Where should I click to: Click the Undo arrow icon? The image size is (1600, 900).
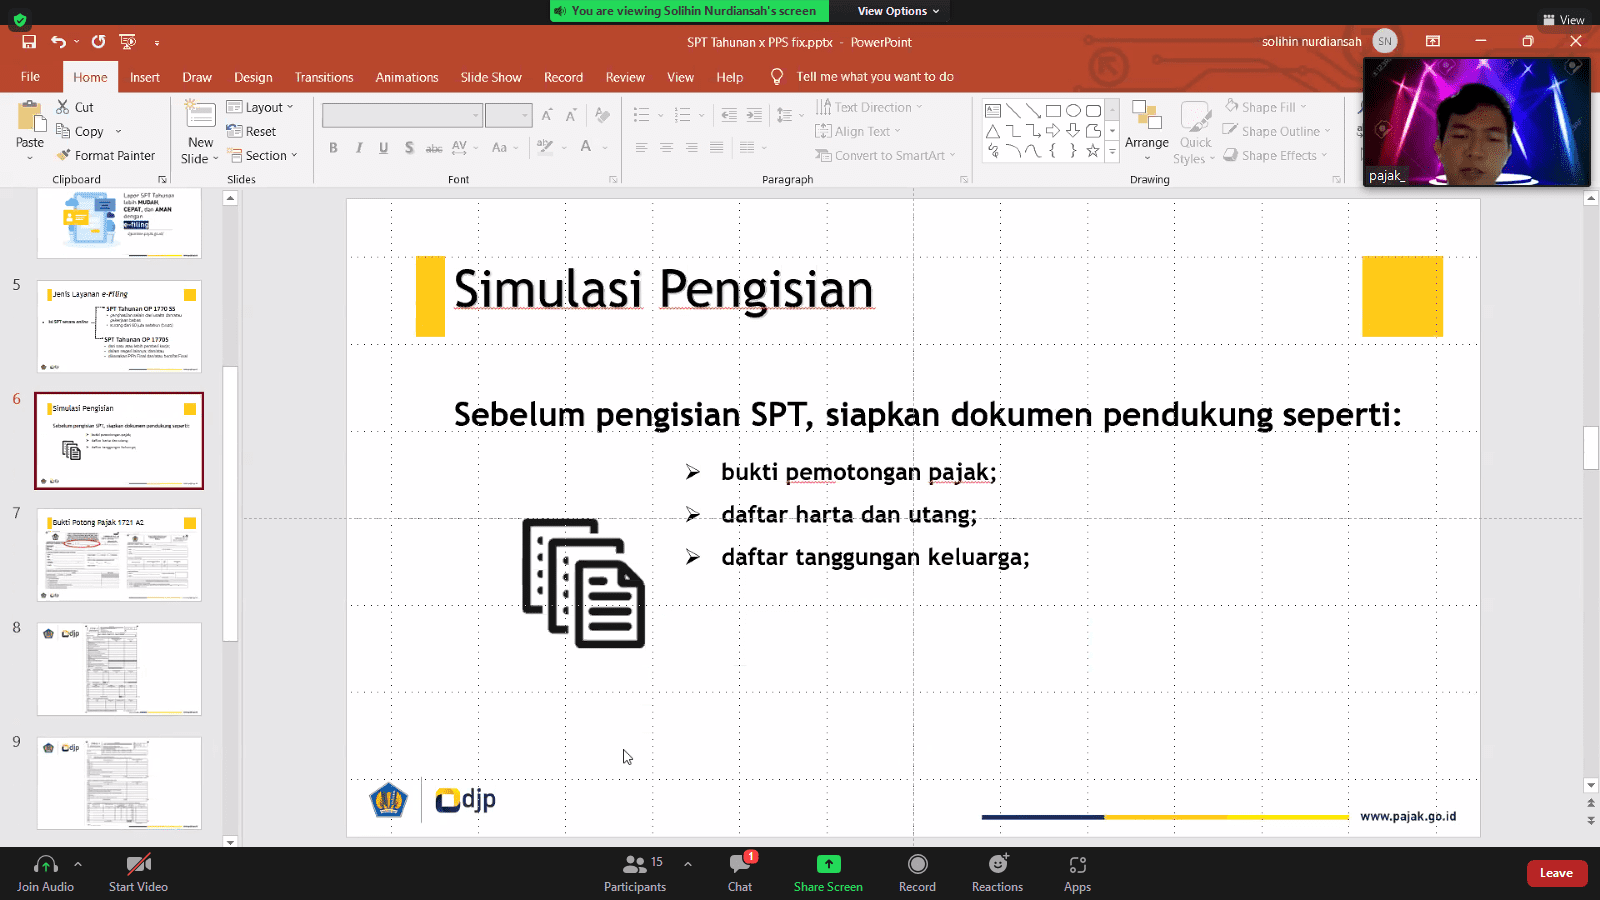click(x=58, y=42)
